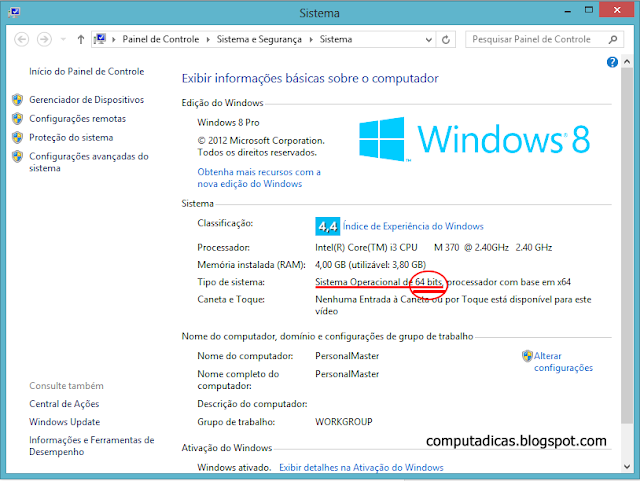640x481 pixels.
Task: Click the Intel(R) Core(TM) i3 CPU processor value
Action: (x=433, y=247)
